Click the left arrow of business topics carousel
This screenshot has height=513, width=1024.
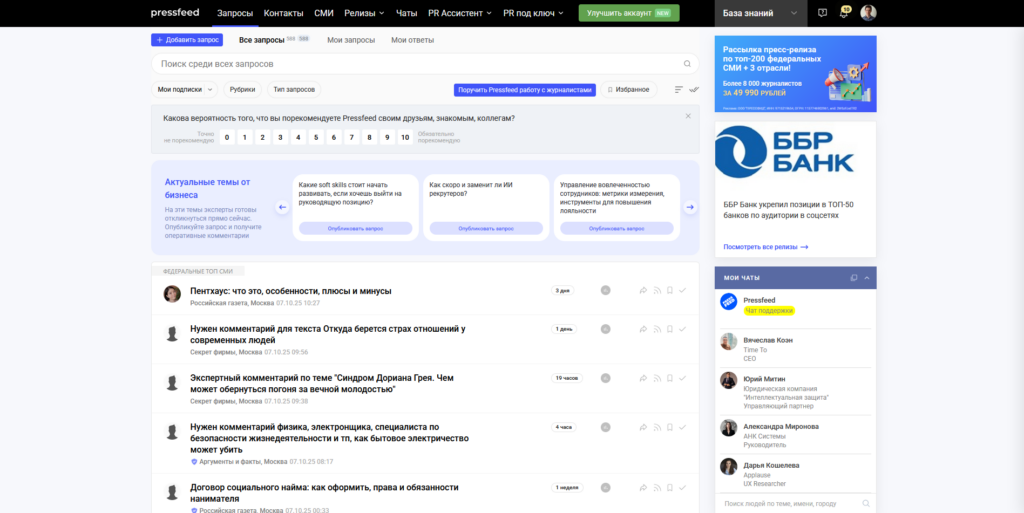click(x=282, y=208)
